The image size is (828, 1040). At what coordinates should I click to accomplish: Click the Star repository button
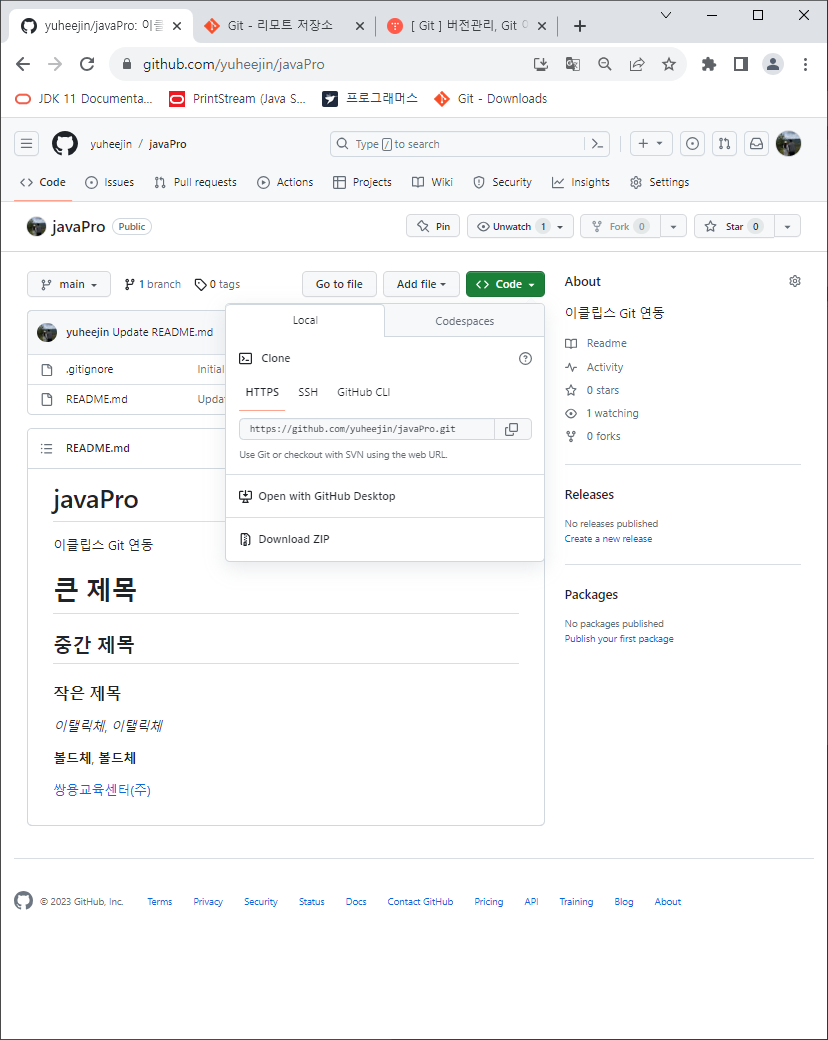tap(734, 226)
